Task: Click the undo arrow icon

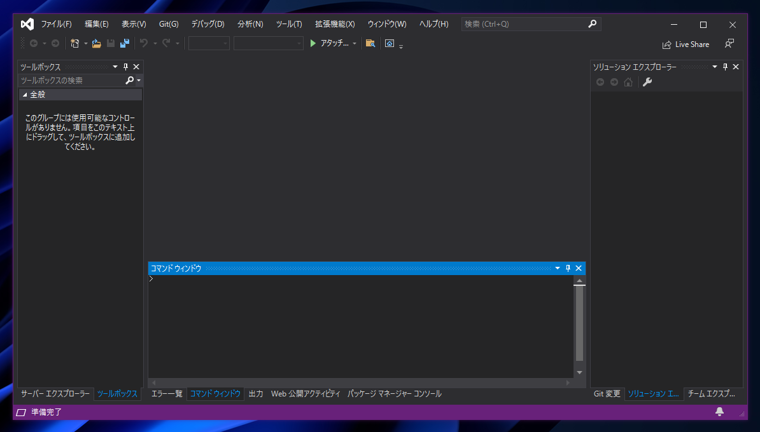Action: tap(144, 44)
